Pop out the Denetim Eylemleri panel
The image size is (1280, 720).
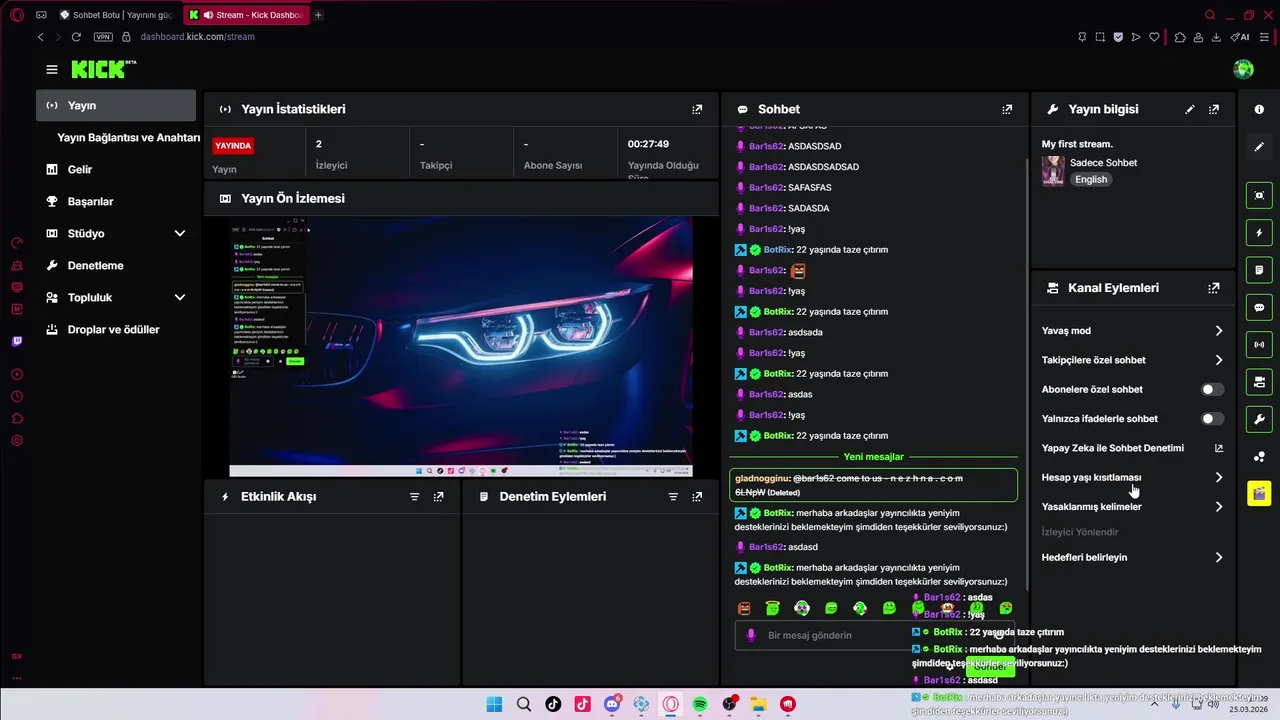pos(697,496)
